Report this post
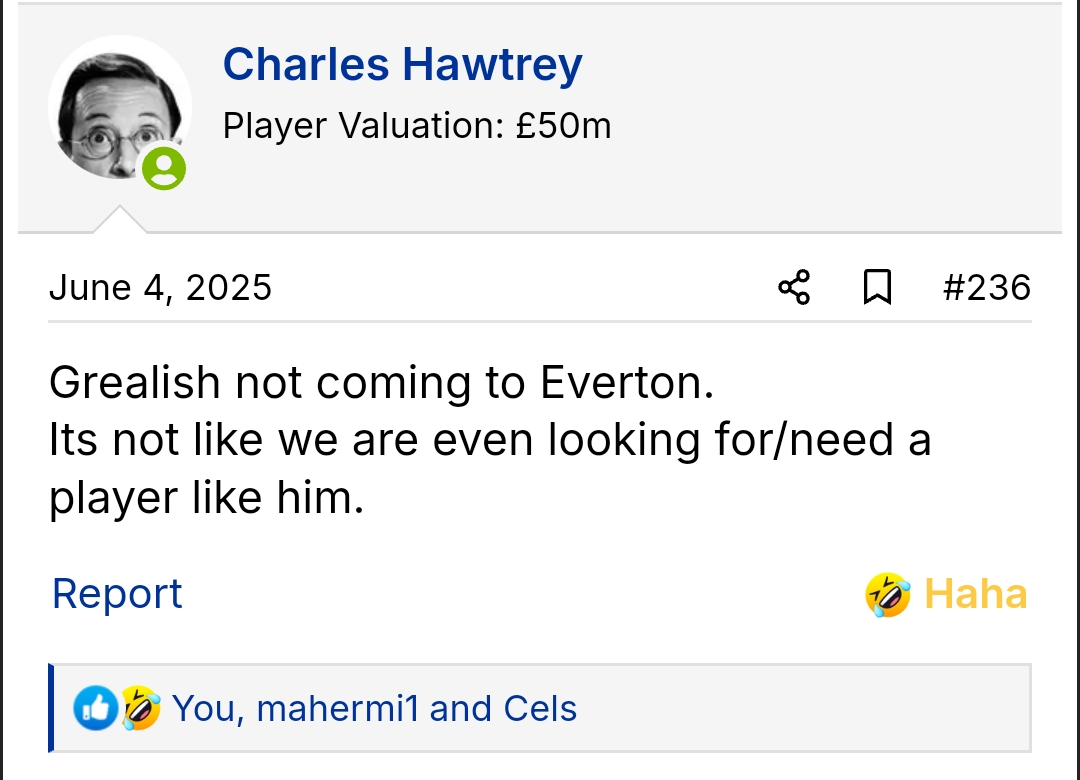This screenshot has height=780, width=1080. [x=117, y=594]
